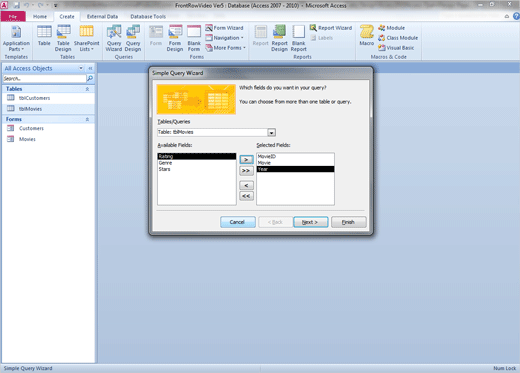This screenshot has width=520, height=373.
Task: Switch to Database Tools tab
Action: tap(148, 16)
